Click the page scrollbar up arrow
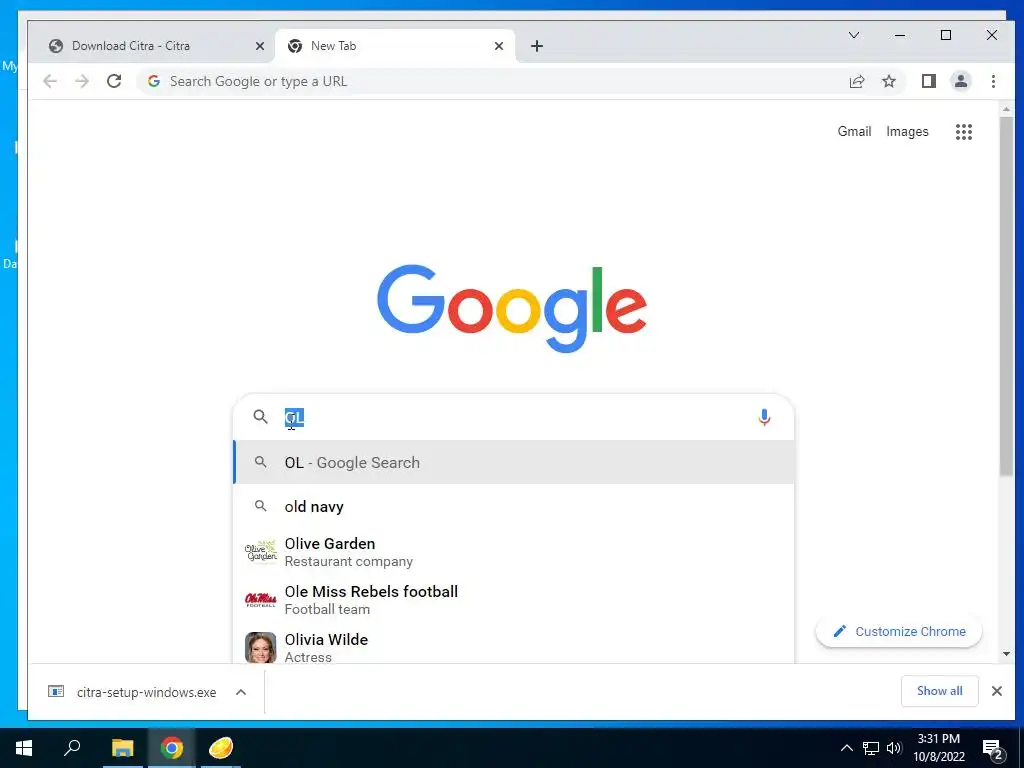Viewport: 1024px width, 768px height. pos(1006,110)
